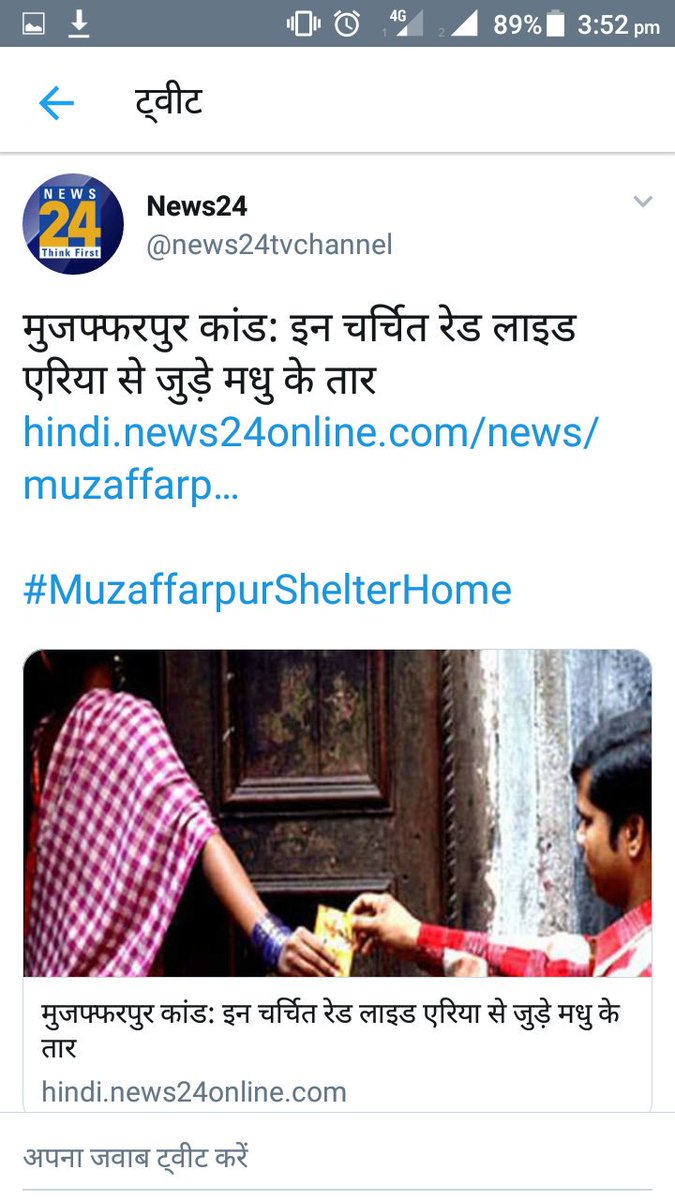The image size is (675, 1200).
Task: Tap the download icon in status bar
Action: coord(79,24)
